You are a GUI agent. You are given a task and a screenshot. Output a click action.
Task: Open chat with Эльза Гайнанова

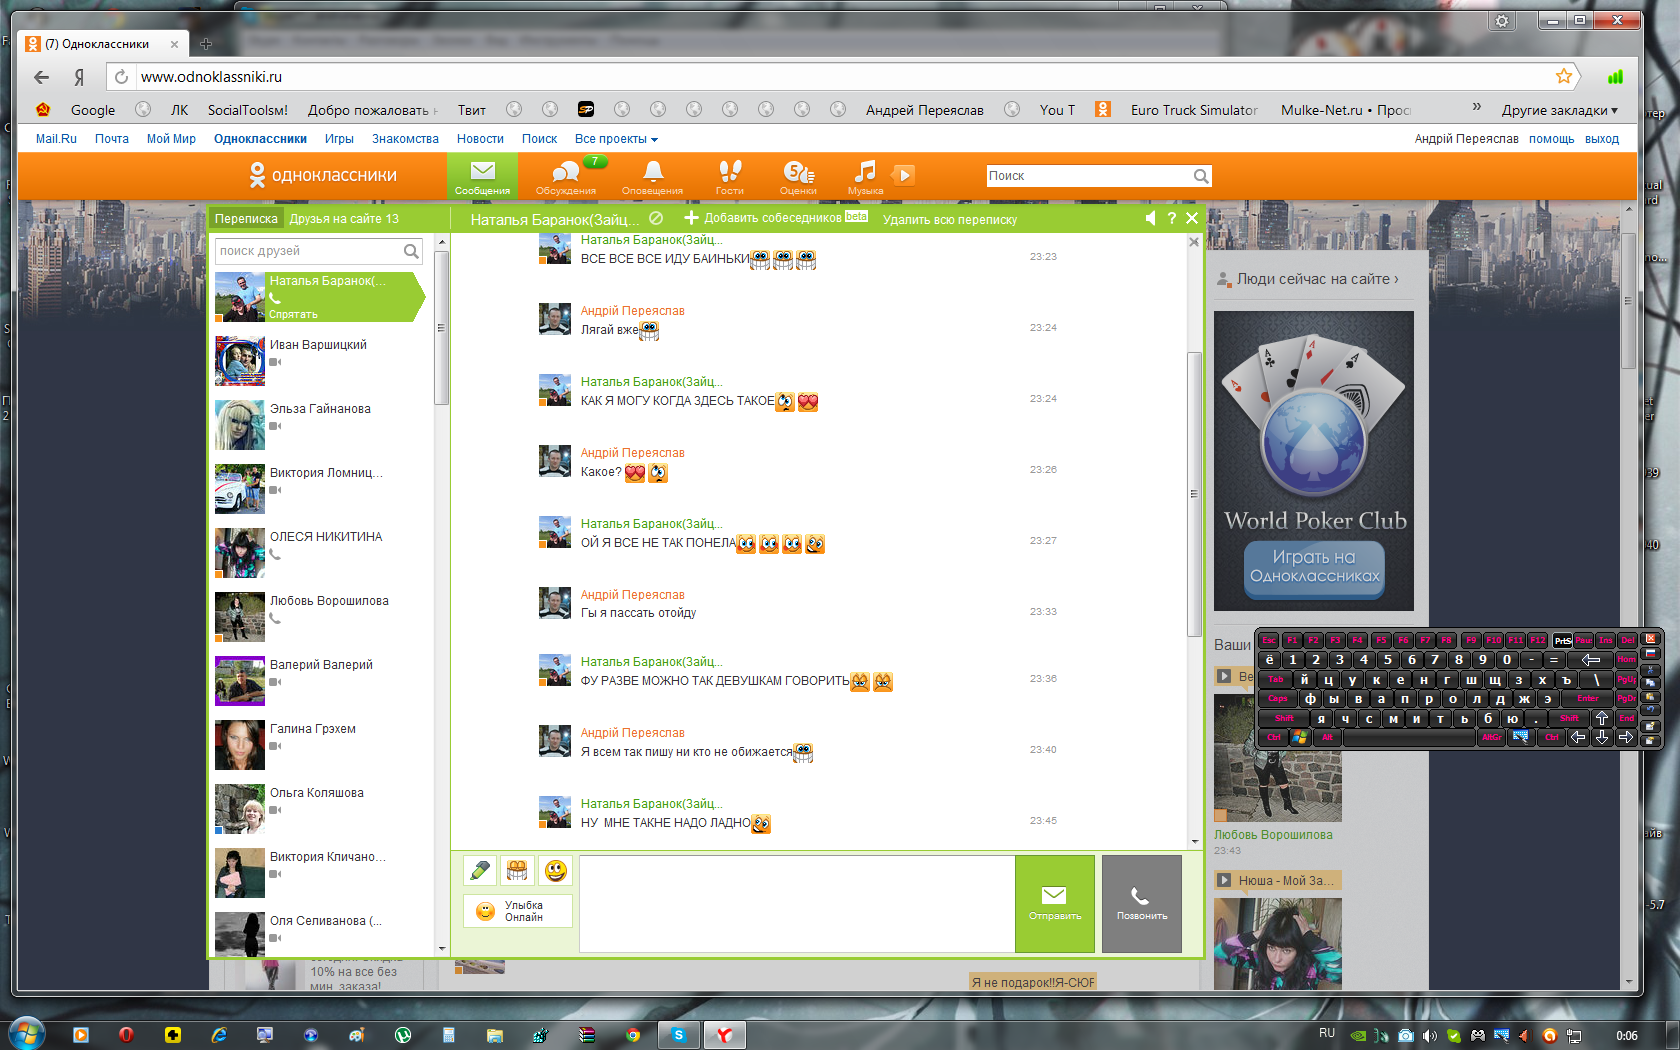(320, 409)
